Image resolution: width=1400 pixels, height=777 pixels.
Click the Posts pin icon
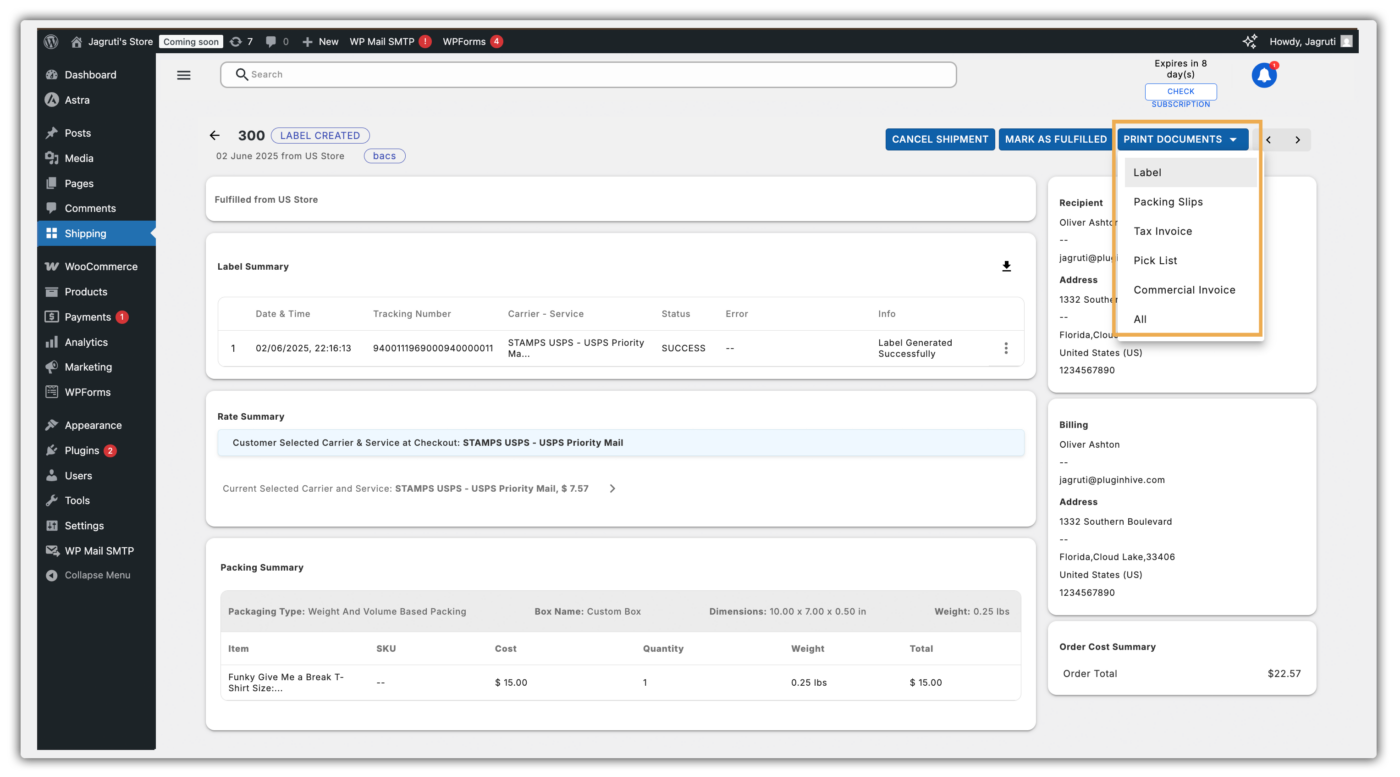pyautogui.click(x=52, y=133)
